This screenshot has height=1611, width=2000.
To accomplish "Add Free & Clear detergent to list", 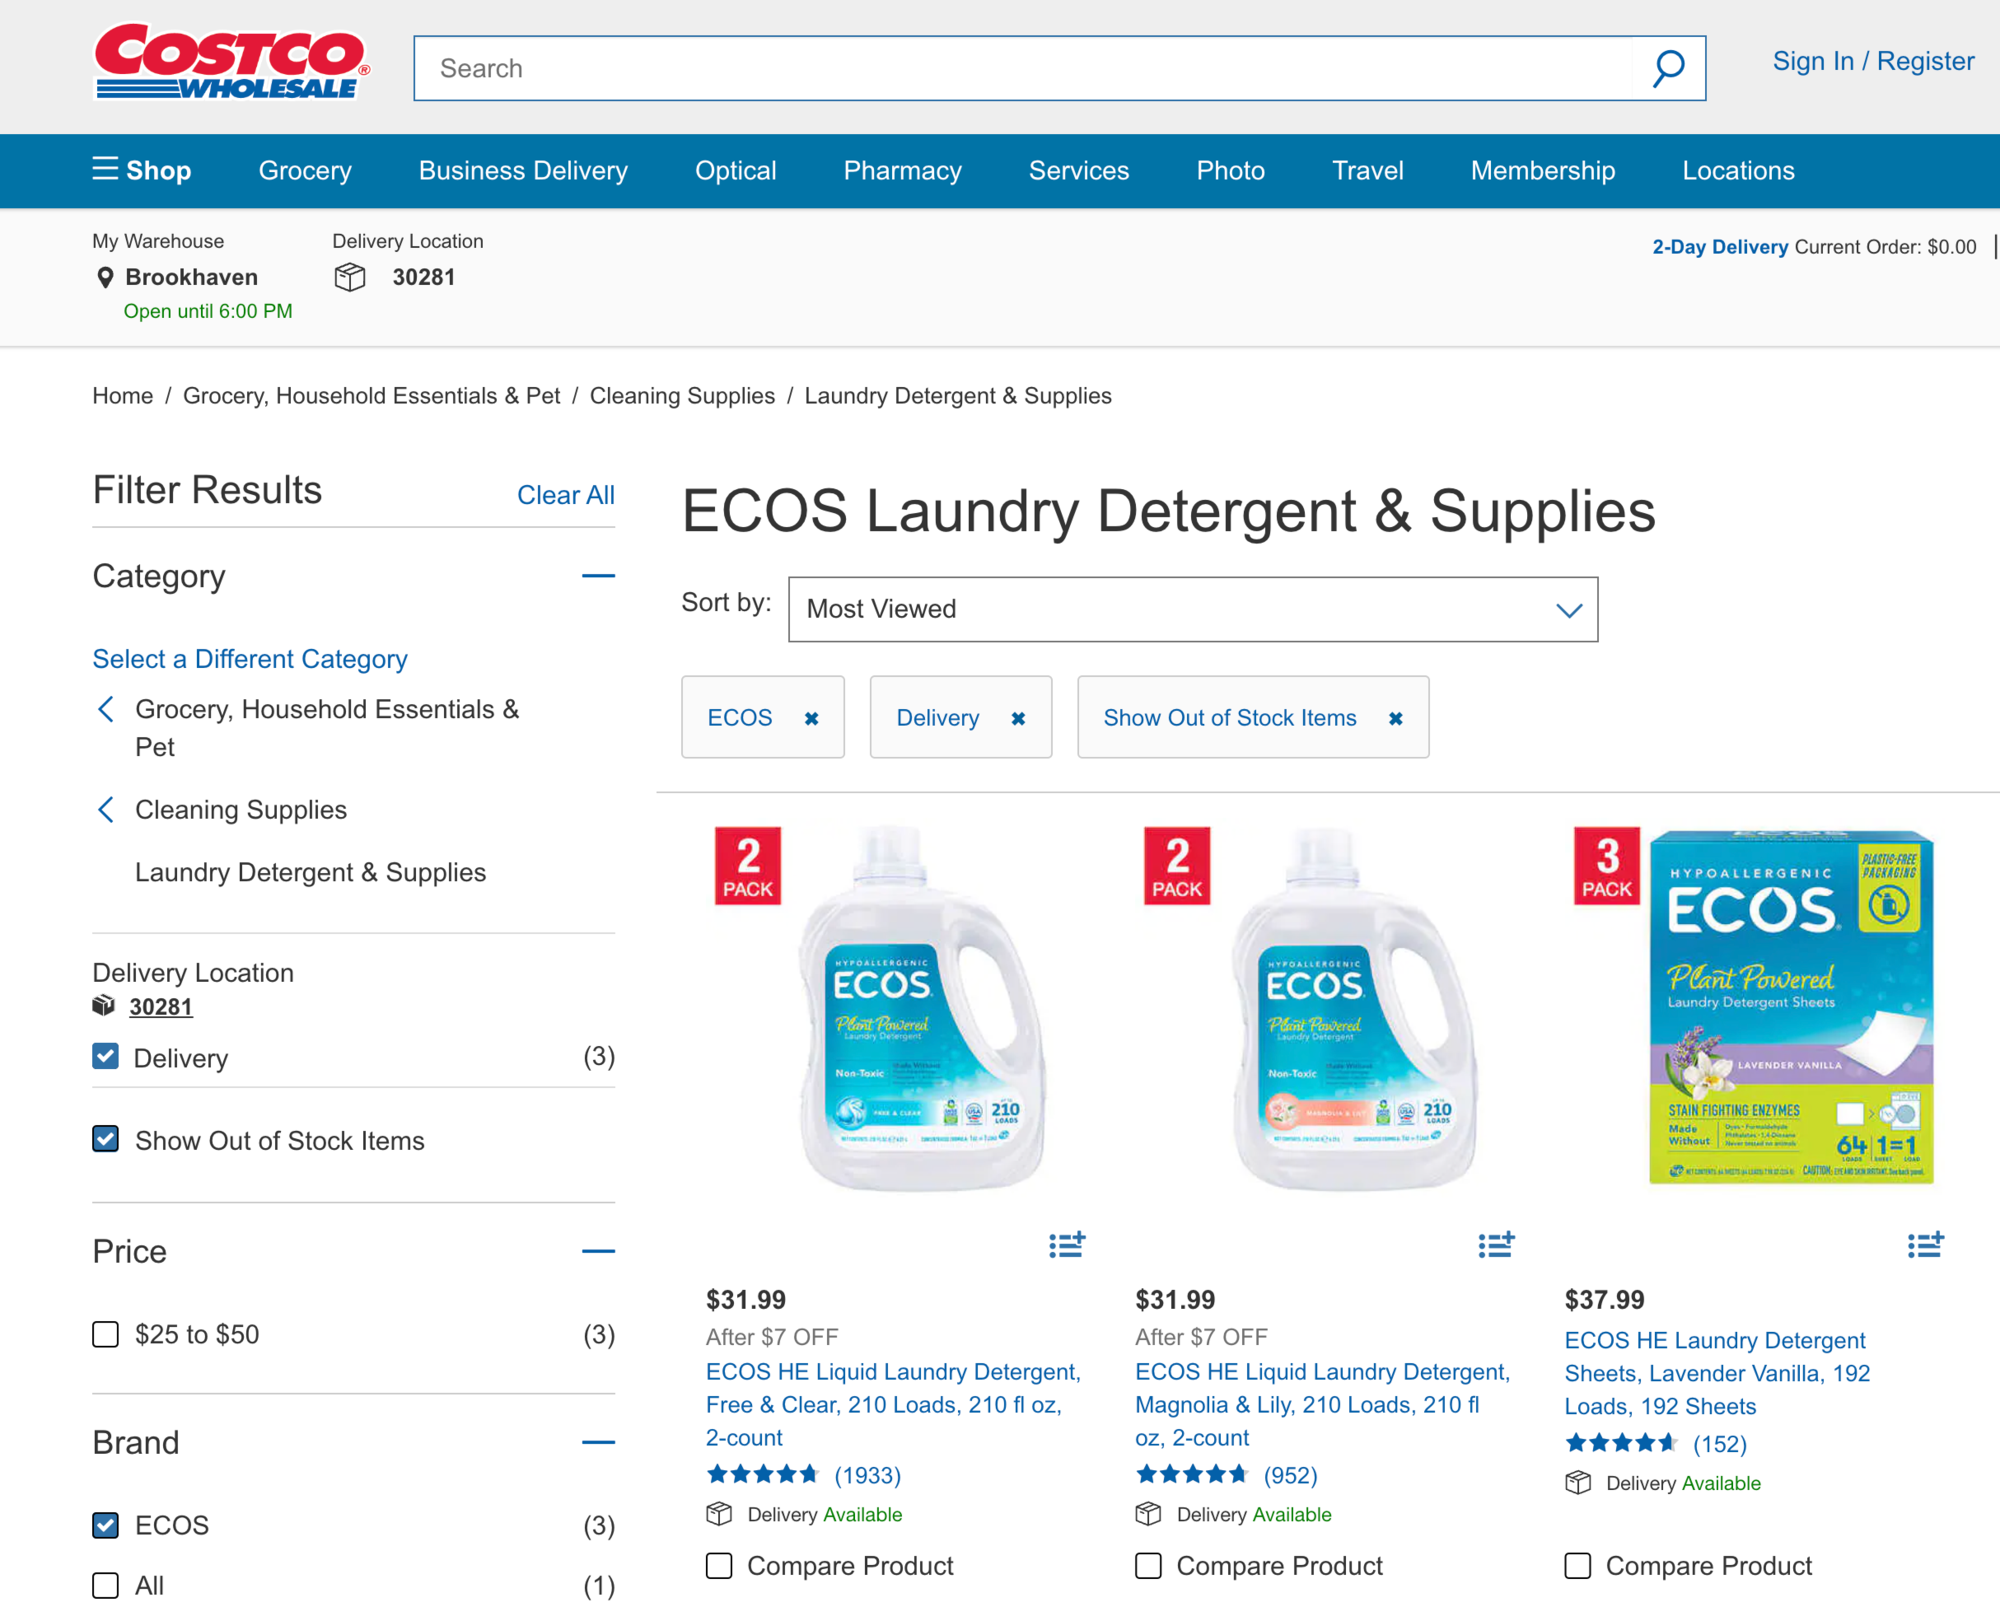I will pos(1066,1244).
